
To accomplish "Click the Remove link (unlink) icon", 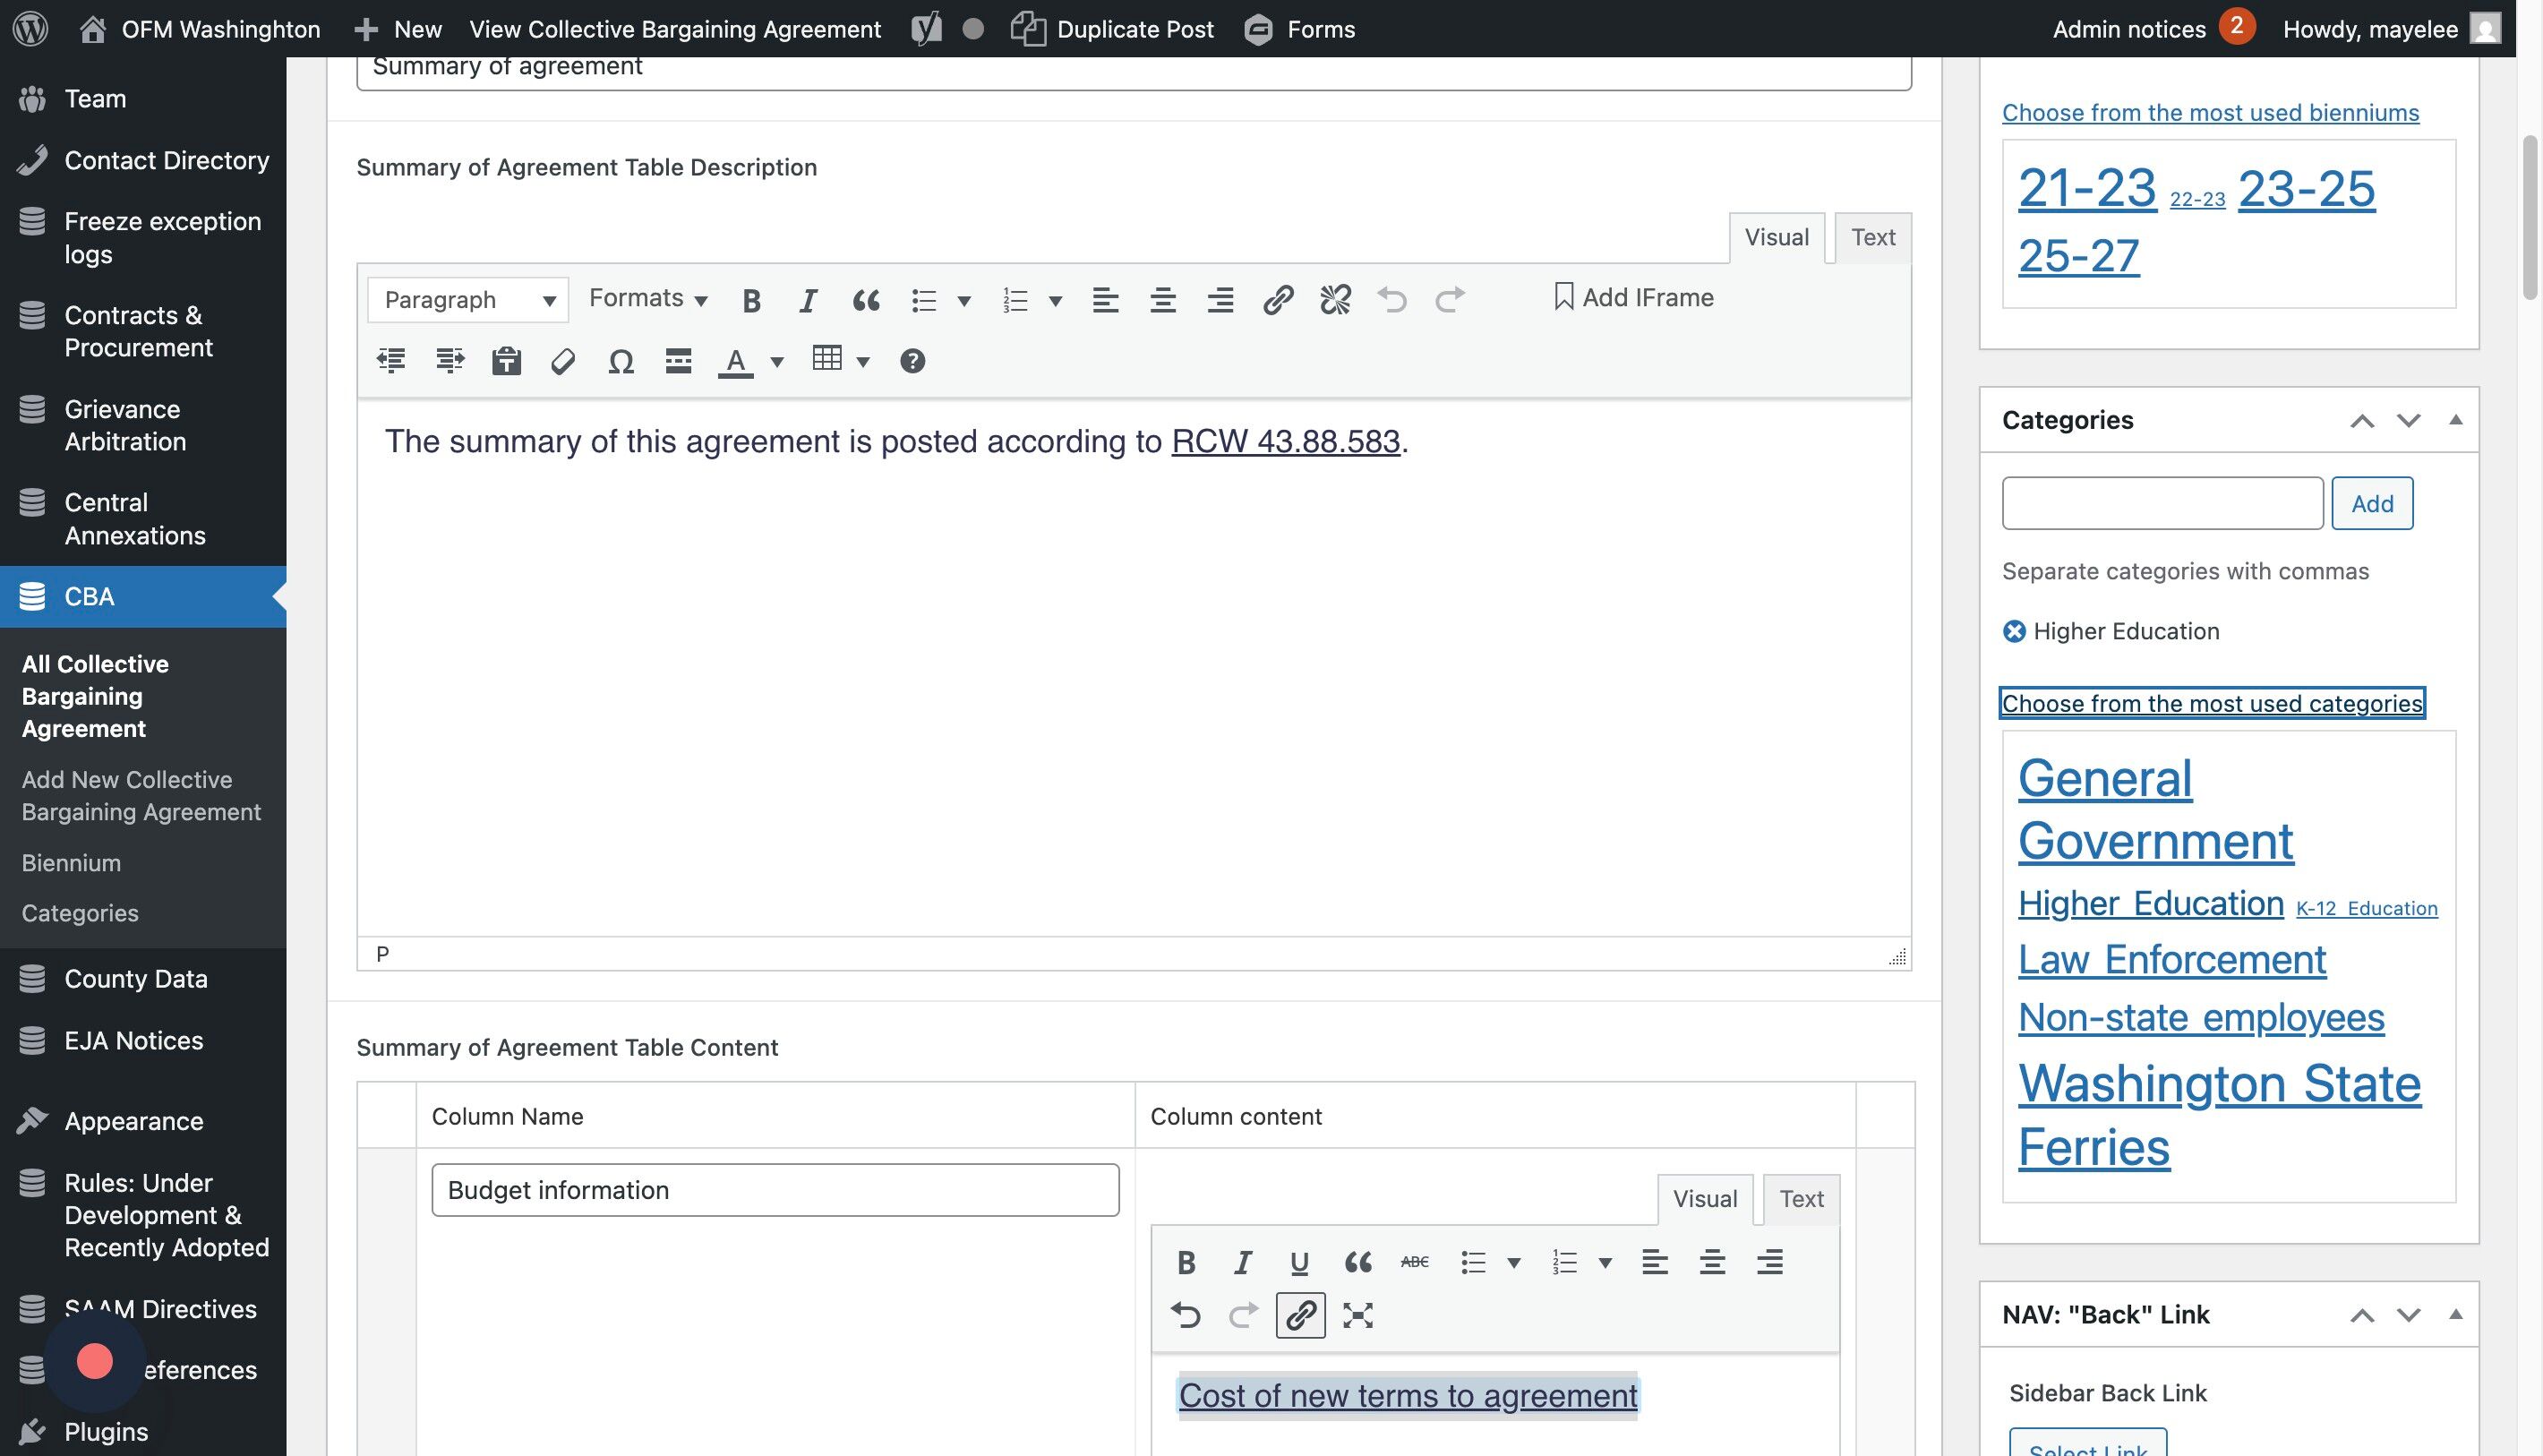I will 1335,300.
